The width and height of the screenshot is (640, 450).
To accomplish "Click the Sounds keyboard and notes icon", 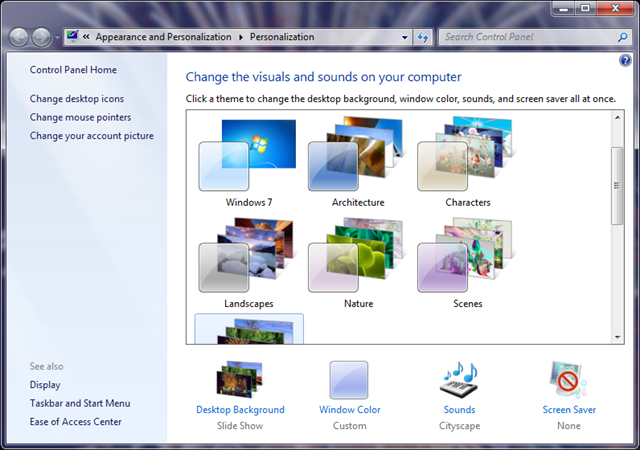I will tap(460, 380).
